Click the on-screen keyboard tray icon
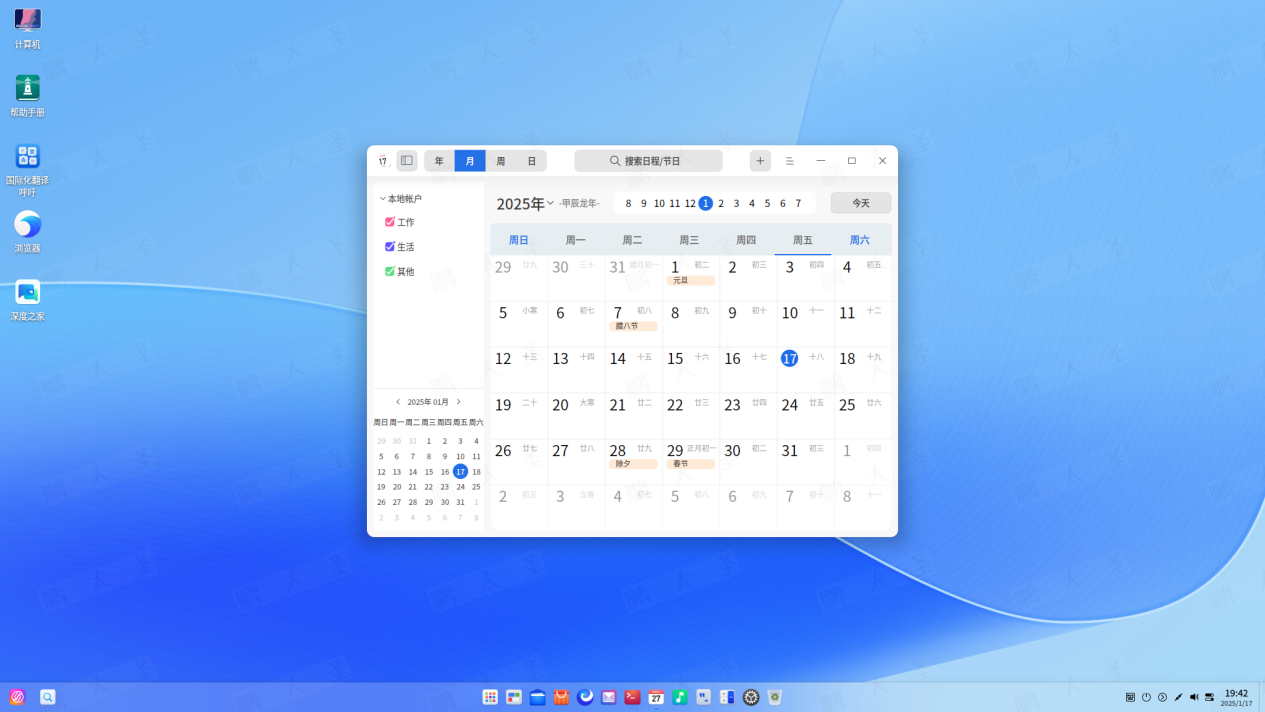 (1130, 697)
